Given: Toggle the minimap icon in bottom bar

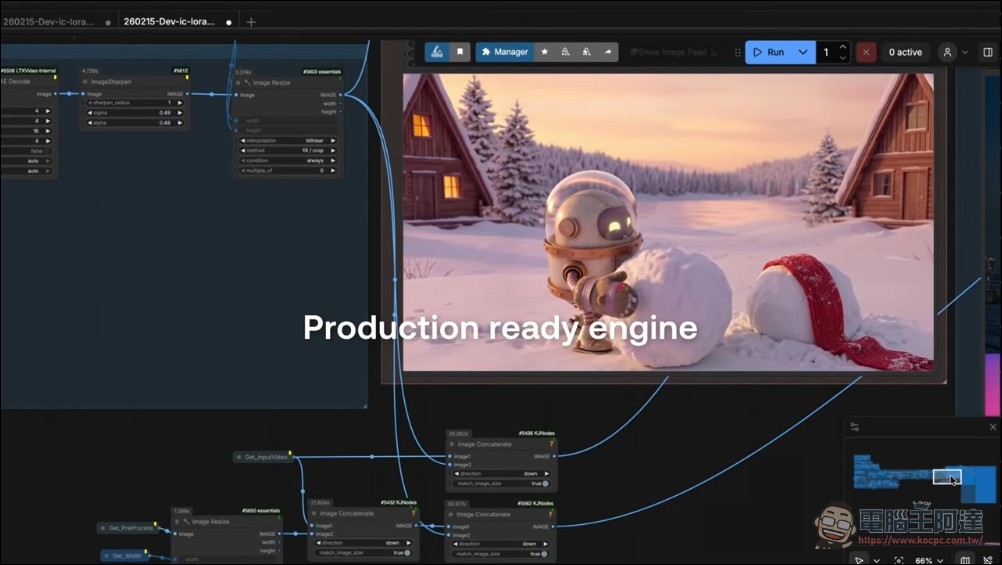Looking at the screenshot, I should 965,560.
